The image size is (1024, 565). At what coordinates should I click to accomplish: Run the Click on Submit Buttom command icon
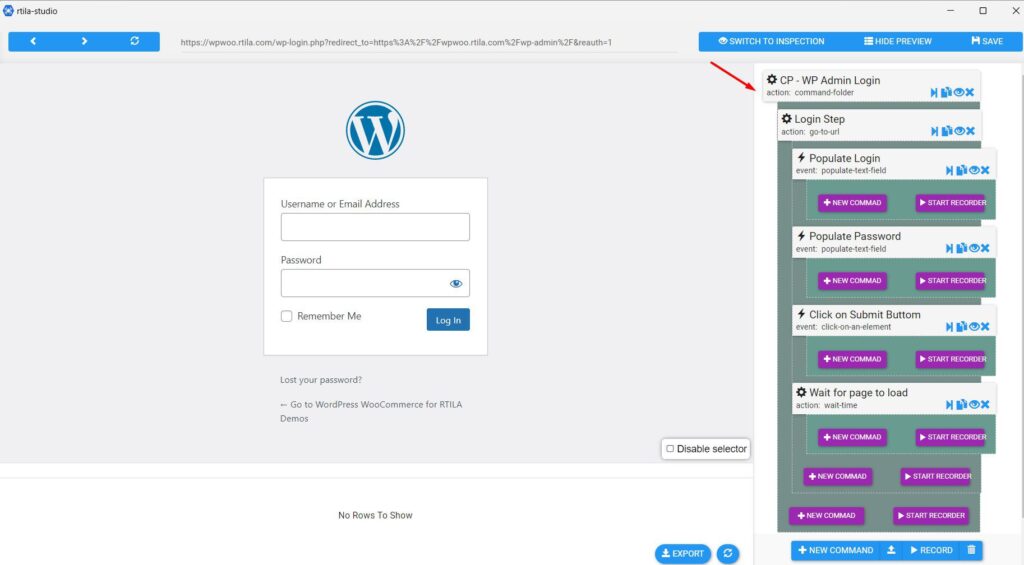950,327
